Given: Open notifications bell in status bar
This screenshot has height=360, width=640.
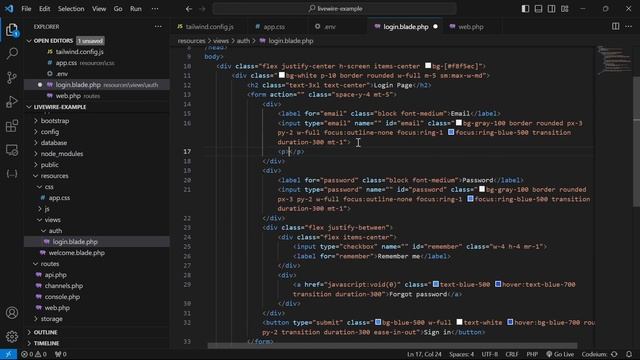Looking at the screenshot, I should click(629, 354).
